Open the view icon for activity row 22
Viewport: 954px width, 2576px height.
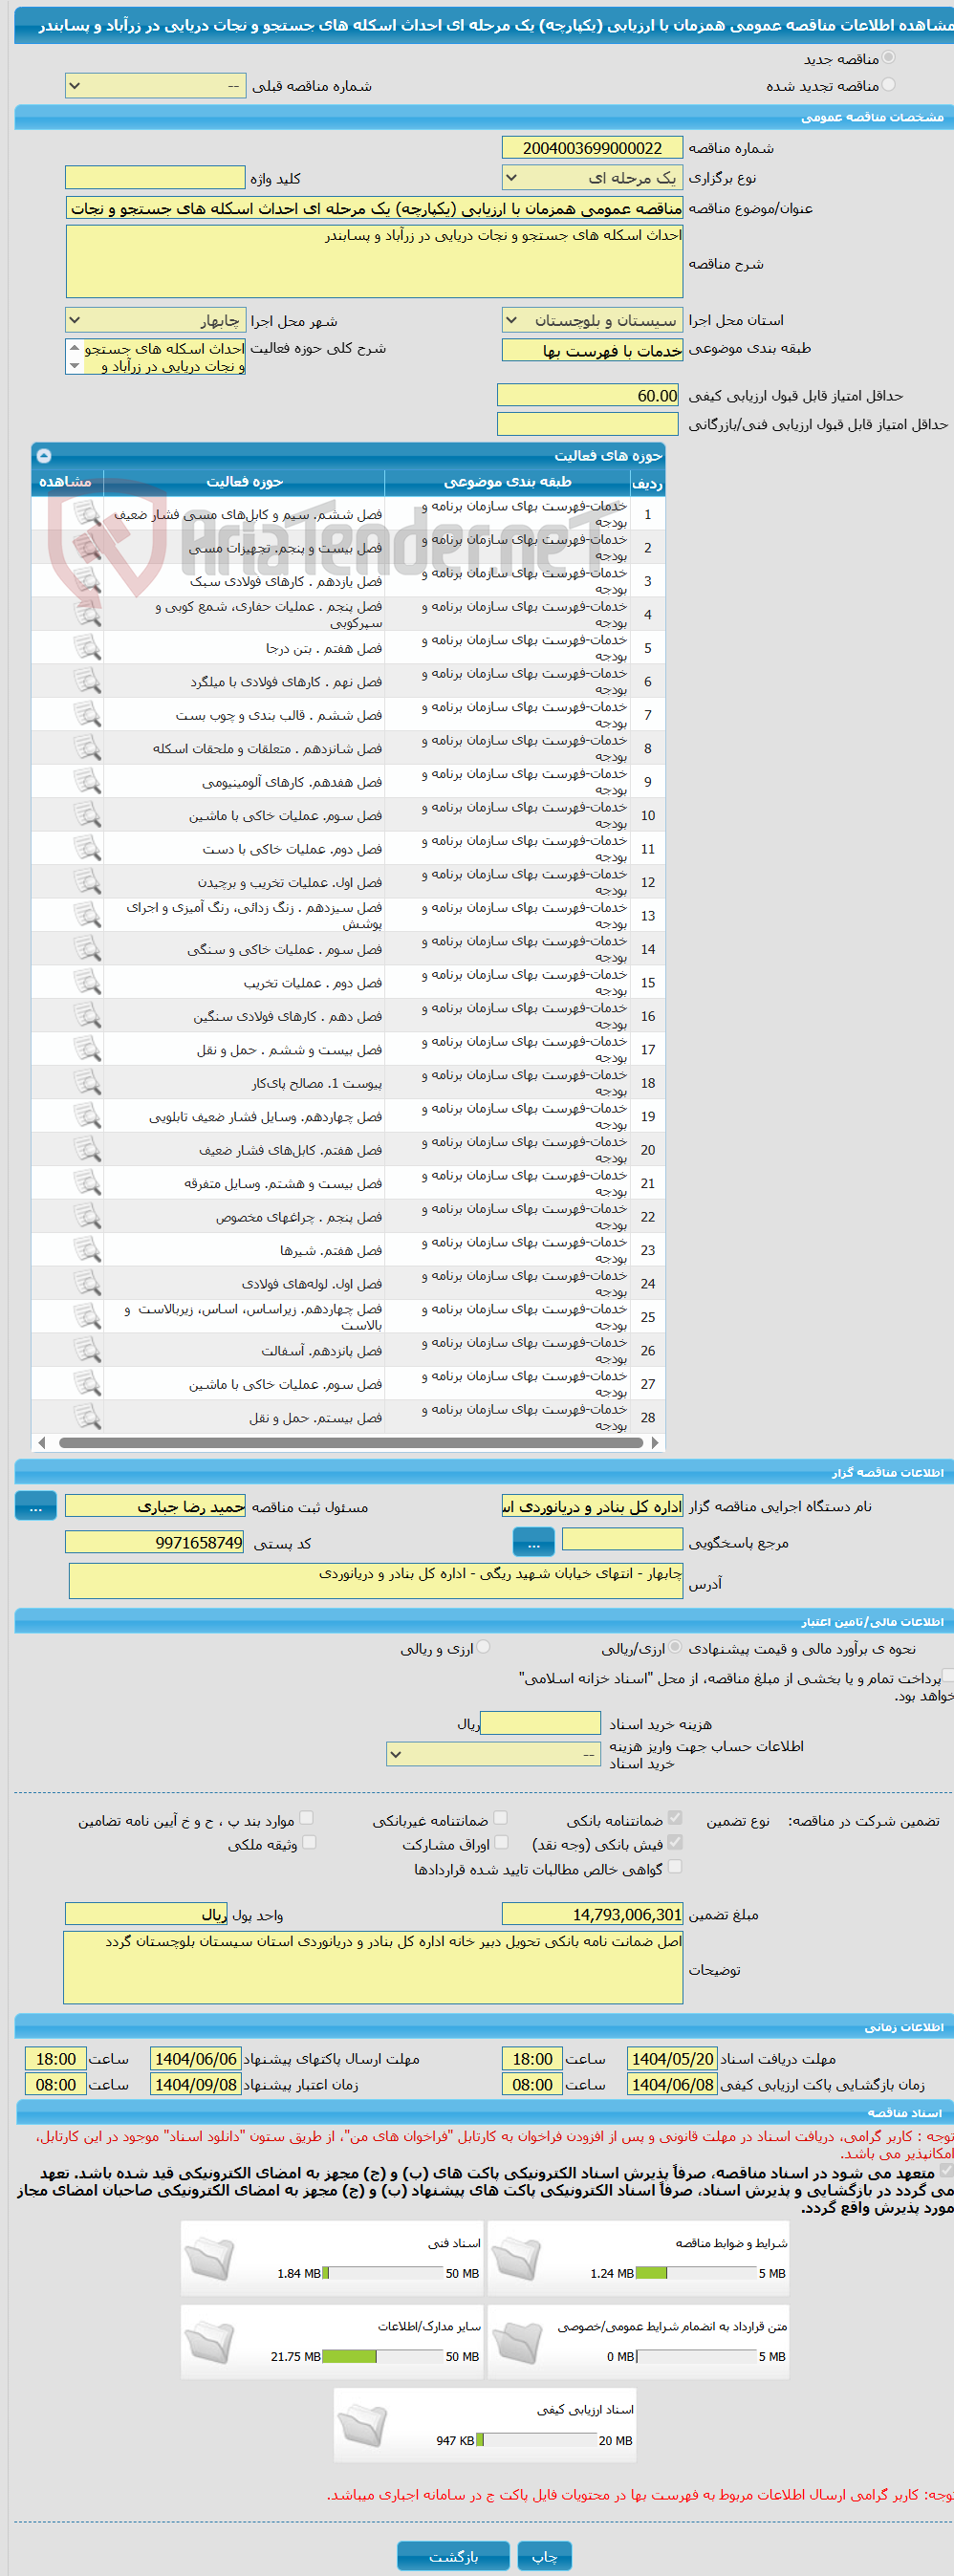pyautogui.click(x=88, y=1217)
